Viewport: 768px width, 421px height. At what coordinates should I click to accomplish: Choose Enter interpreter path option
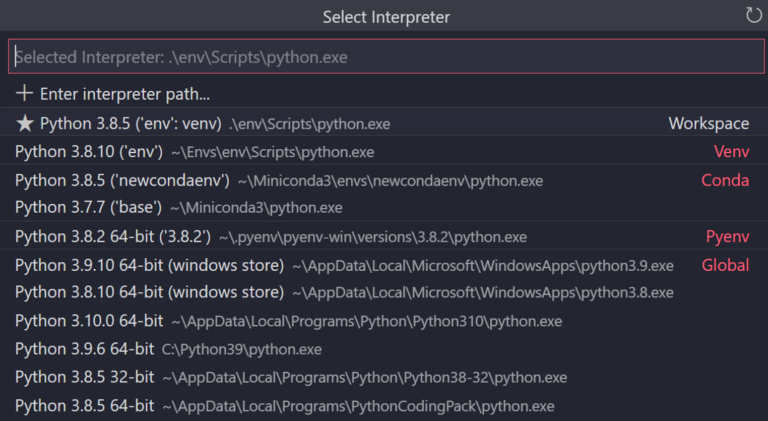124,94
